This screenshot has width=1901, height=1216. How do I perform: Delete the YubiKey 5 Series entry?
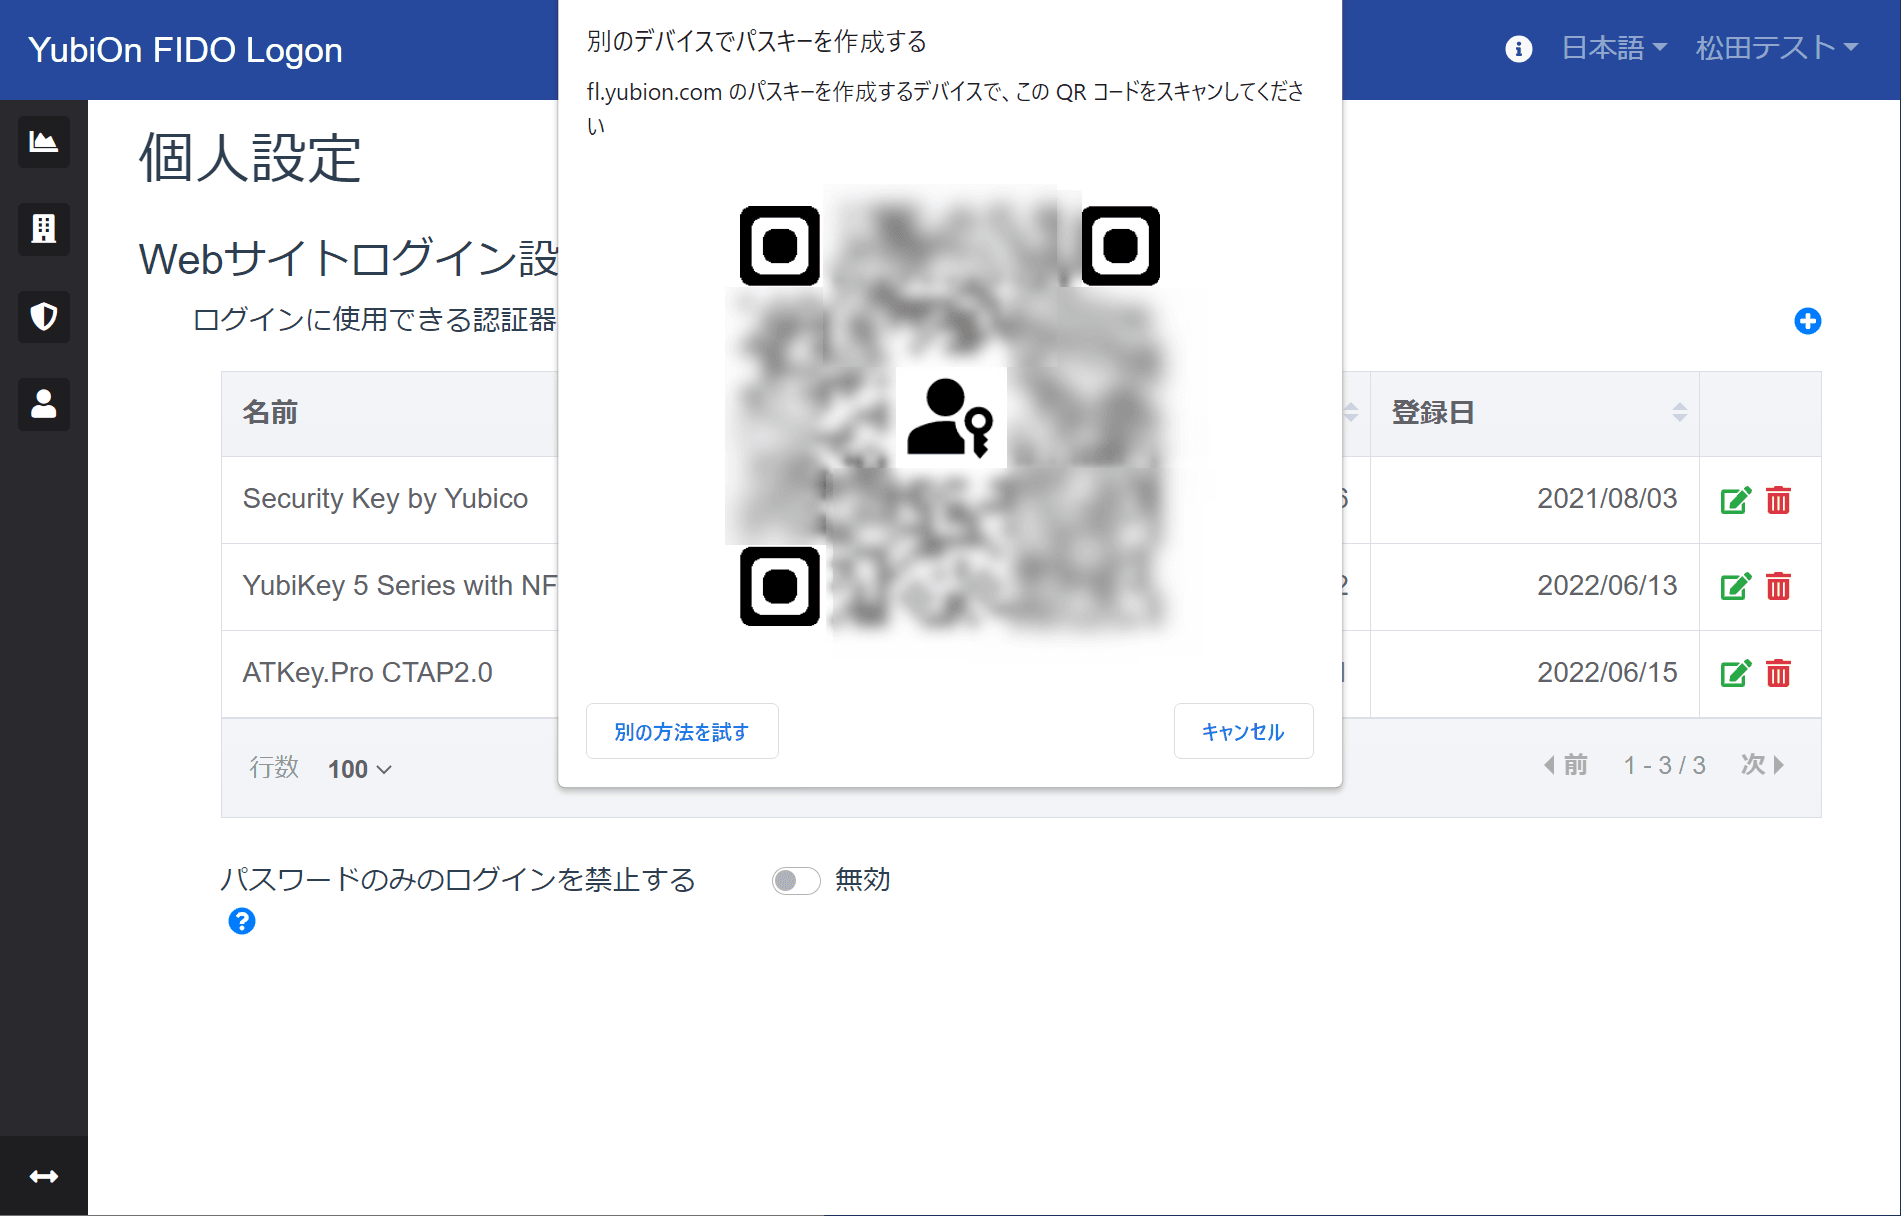(1778, 586)
